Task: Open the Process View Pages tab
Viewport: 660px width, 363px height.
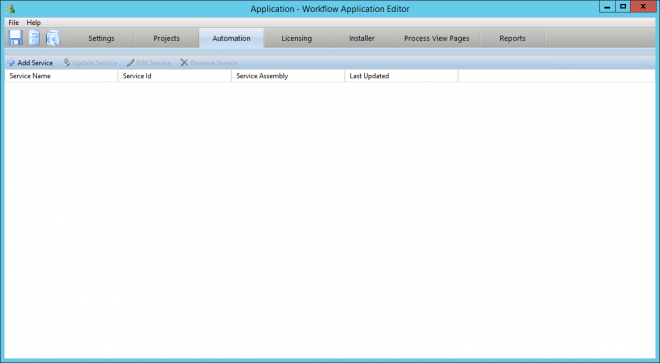Action: (x=437, y=38)
